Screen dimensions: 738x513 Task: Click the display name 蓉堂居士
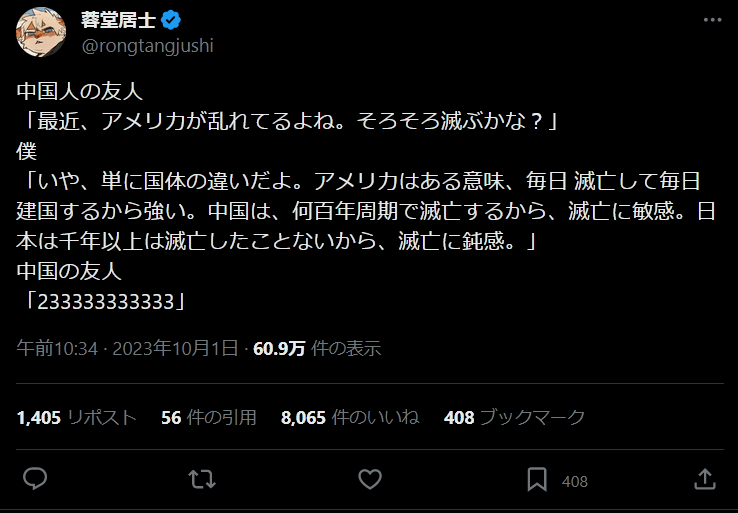(x=115, y=21)
